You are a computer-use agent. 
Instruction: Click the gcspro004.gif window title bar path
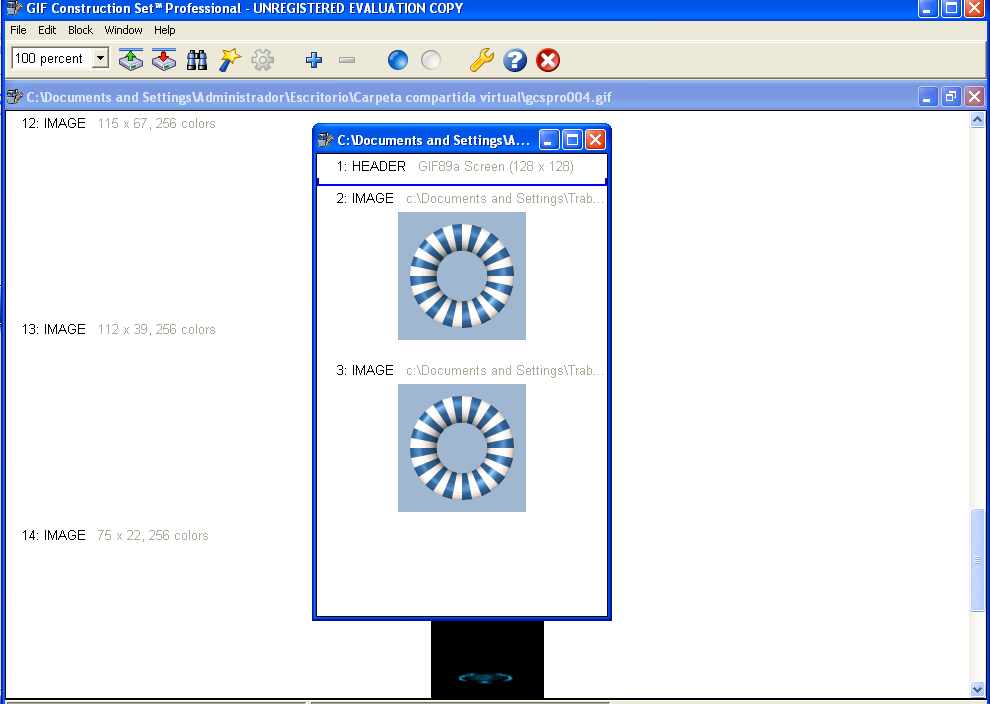319,97
